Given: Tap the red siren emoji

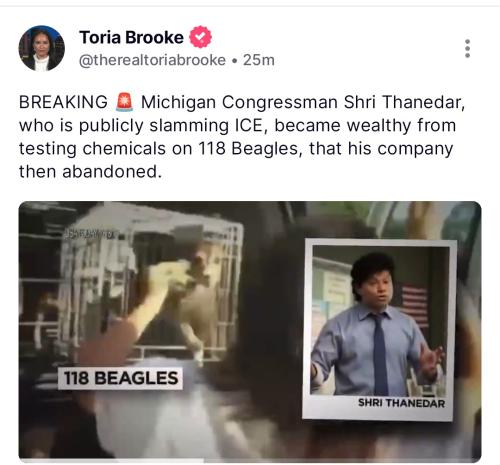Looking at the screenshot, I should (x=124, y=102).
